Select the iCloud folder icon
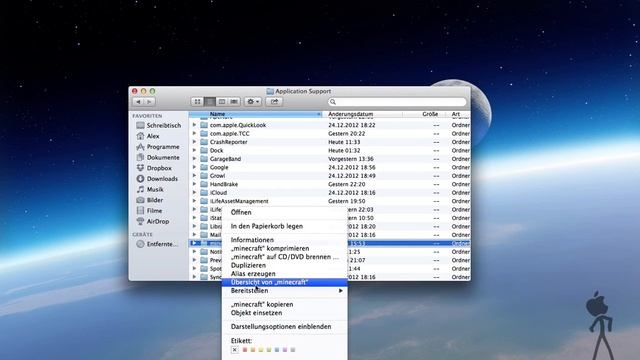 [204, 193]
